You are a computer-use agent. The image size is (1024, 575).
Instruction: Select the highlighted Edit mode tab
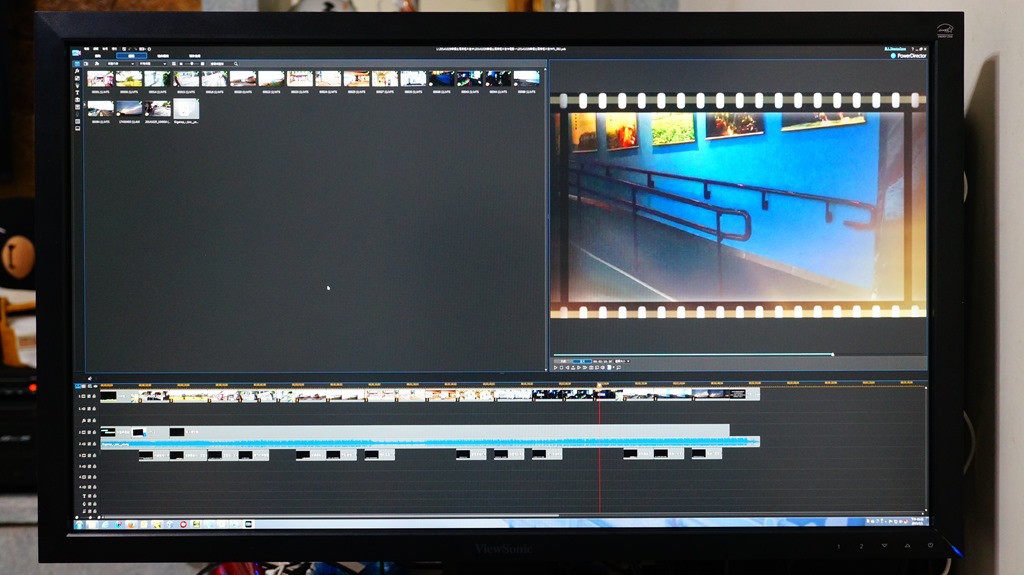(131, 56)
